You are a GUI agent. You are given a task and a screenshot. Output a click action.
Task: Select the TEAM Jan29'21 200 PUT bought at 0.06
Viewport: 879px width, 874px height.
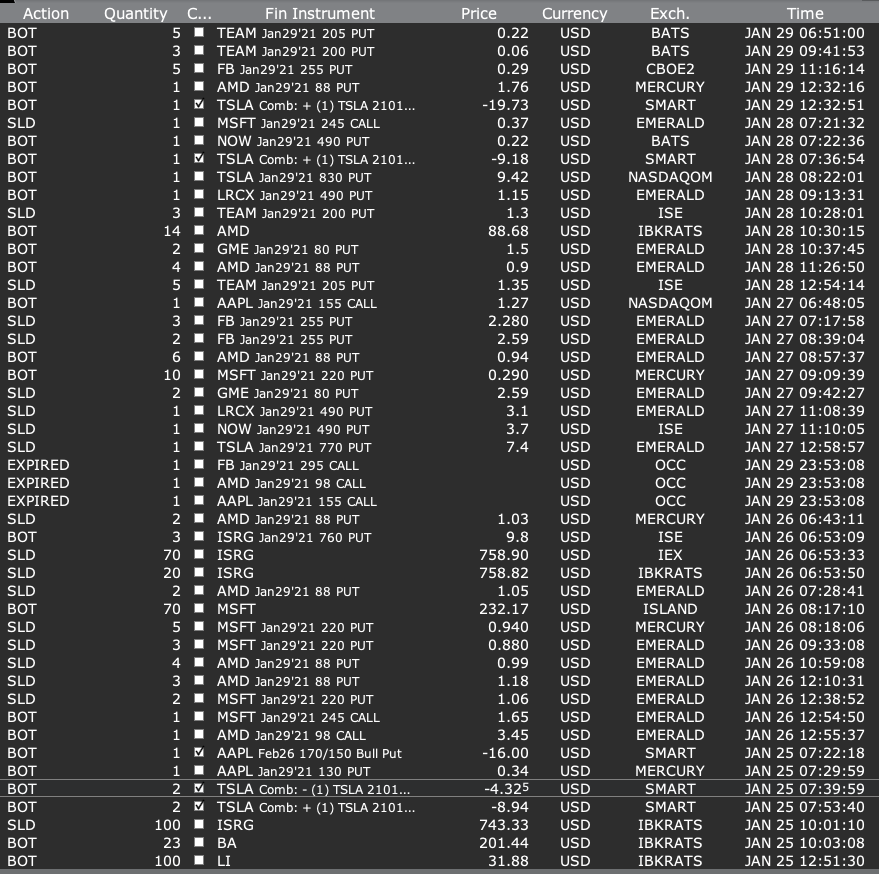(295, 51)
